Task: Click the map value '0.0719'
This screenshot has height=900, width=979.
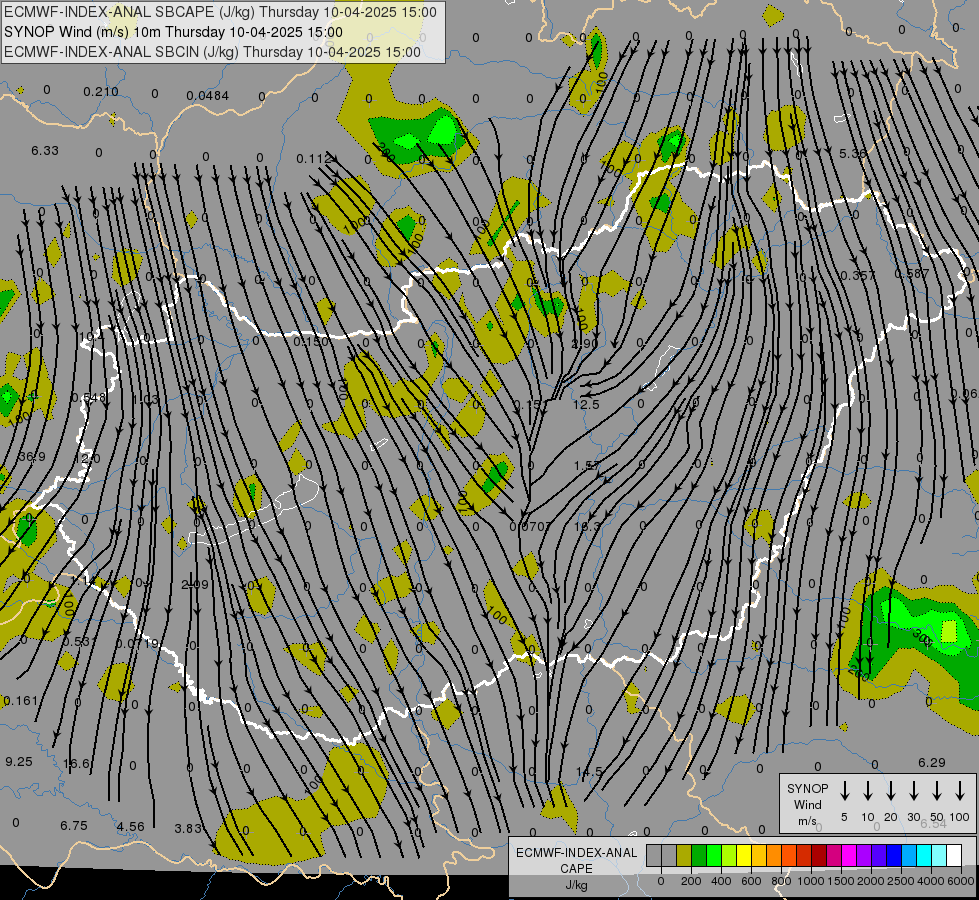Action: [137, 643]
